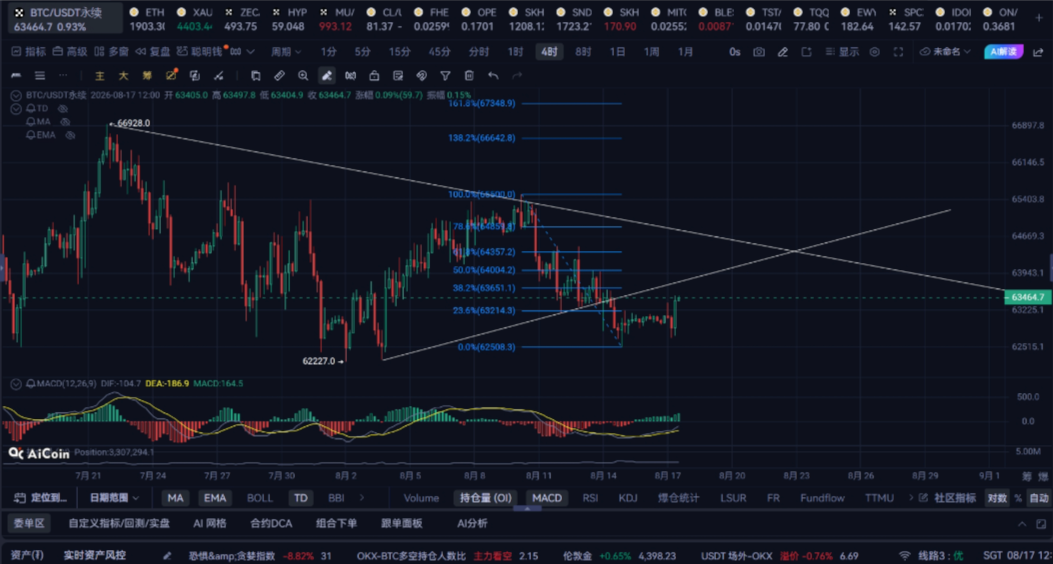Screen dimensions: 1053x564
Task: Toggle percent scale mode
Action: (x=1018, y=498)
